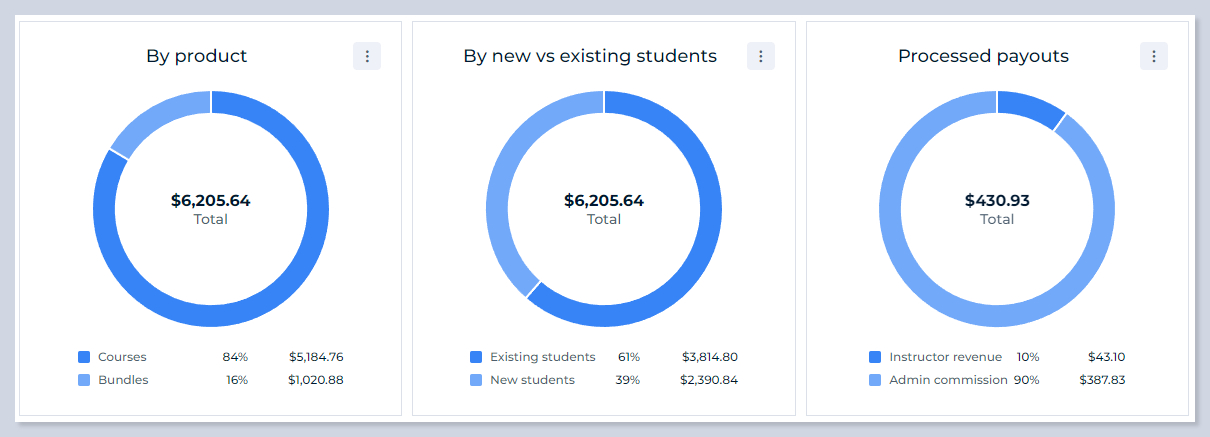The height and width of the screenshot is (437, 1210).
Task: Click the $6,205.64 total in By product chart
Action: pos(210,201)
